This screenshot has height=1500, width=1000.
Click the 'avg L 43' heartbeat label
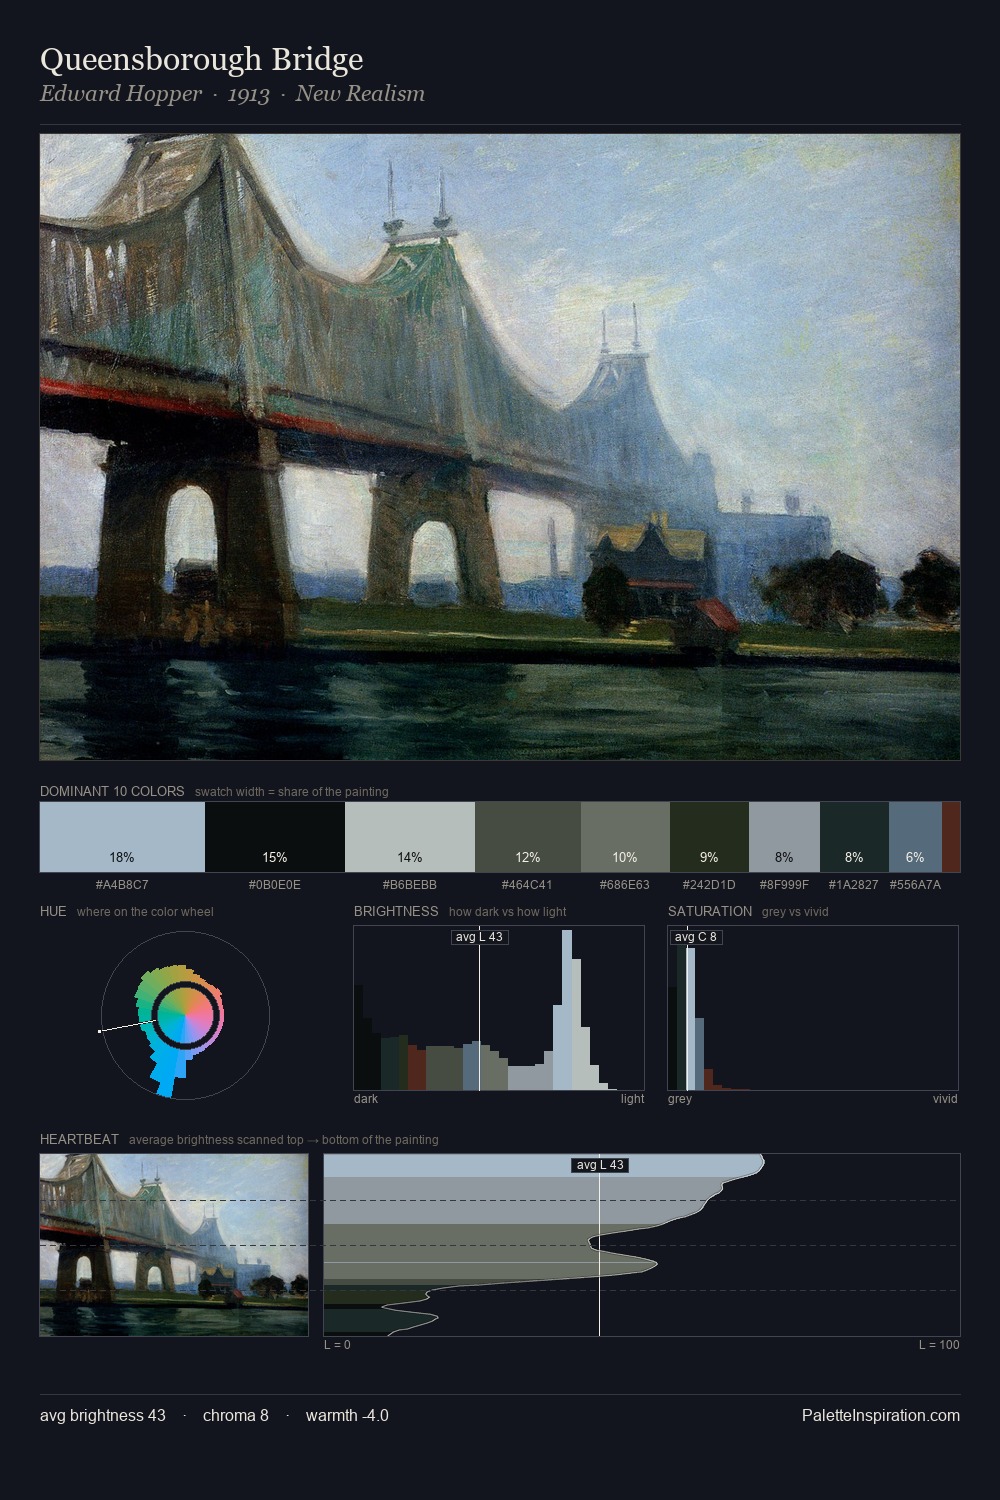(600, 1165)
